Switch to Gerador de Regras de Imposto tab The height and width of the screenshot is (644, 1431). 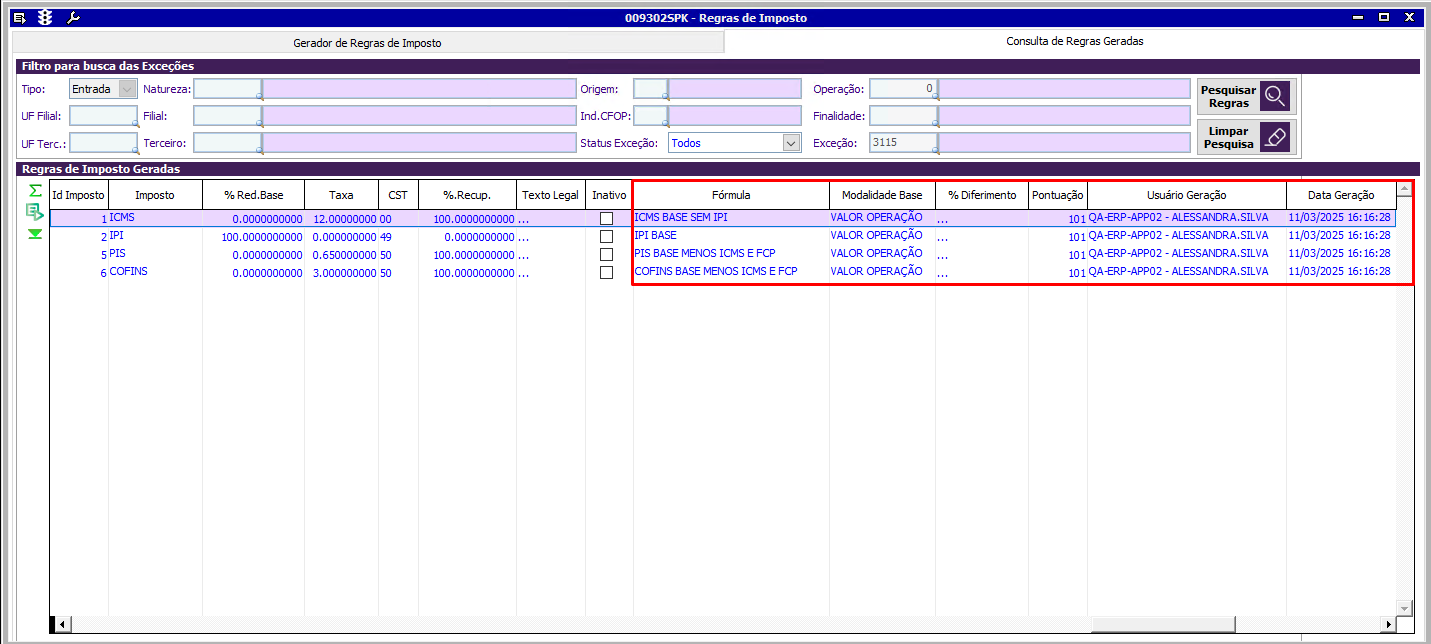click(367, 43)
